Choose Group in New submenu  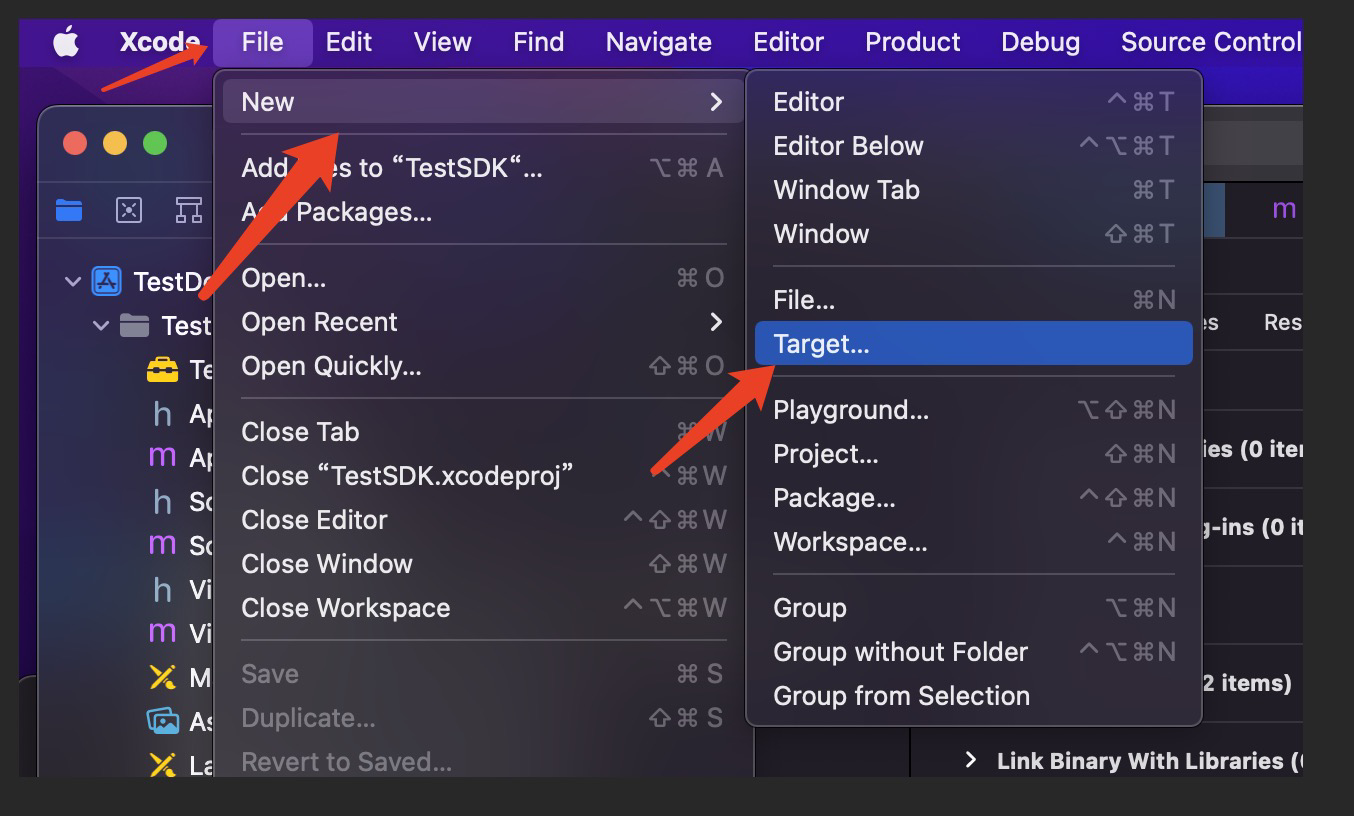(x=974, y=608)
